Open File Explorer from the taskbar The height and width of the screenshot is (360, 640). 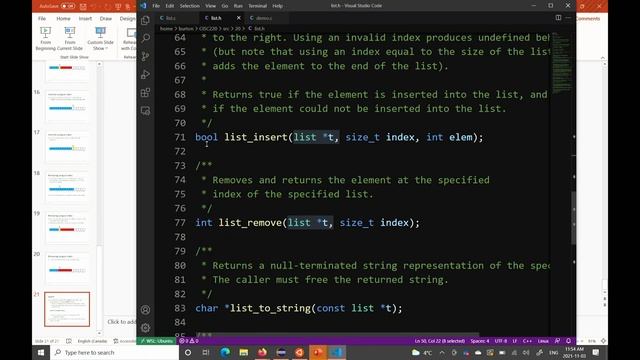point(244,352)
